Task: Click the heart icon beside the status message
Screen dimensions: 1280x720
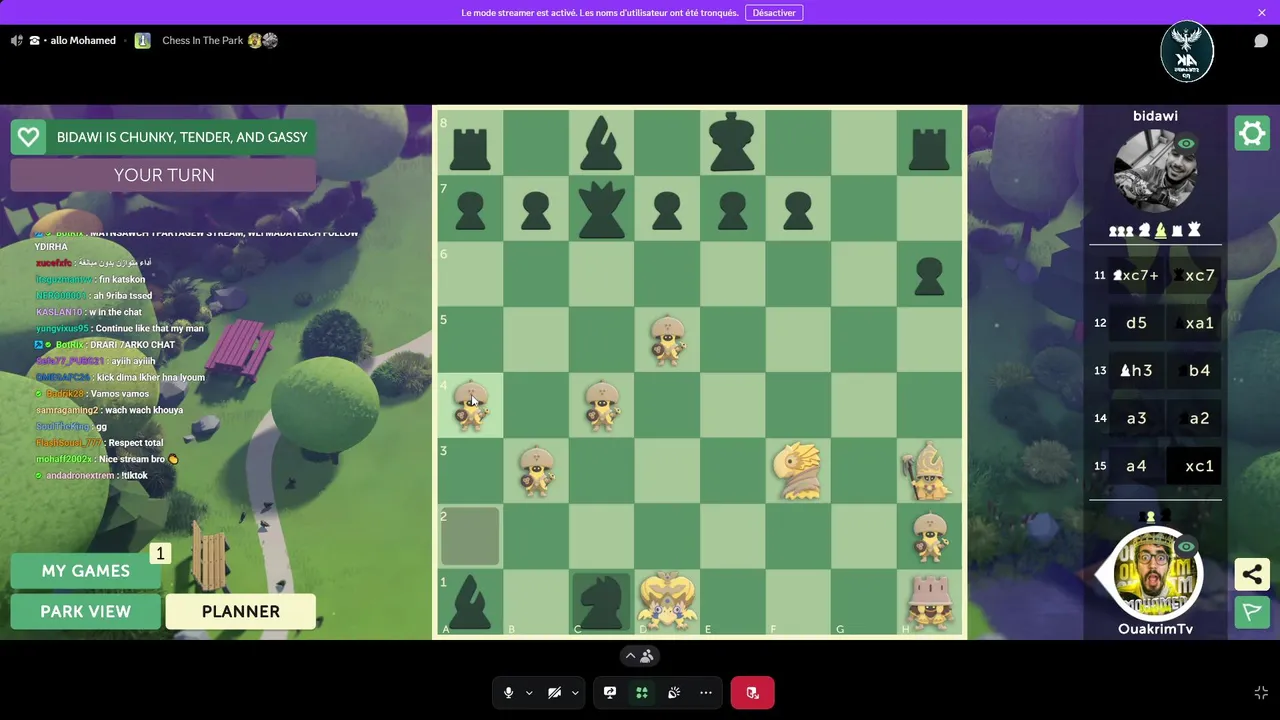Action: click(28, 137)
